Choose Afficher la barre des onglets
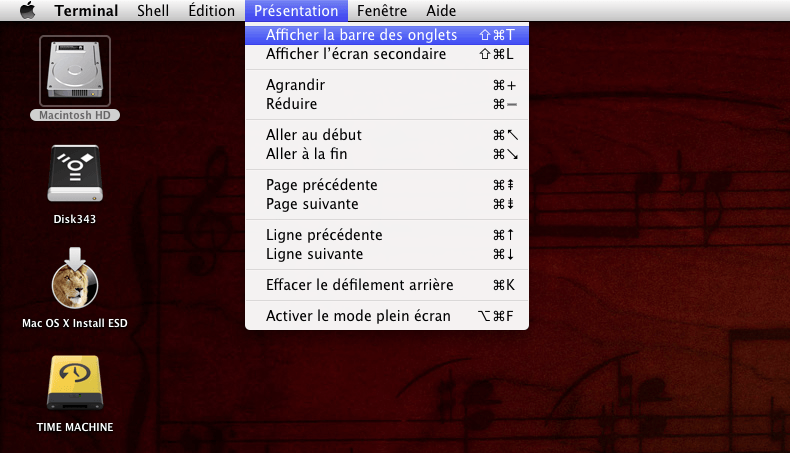 tap(387, 35)
